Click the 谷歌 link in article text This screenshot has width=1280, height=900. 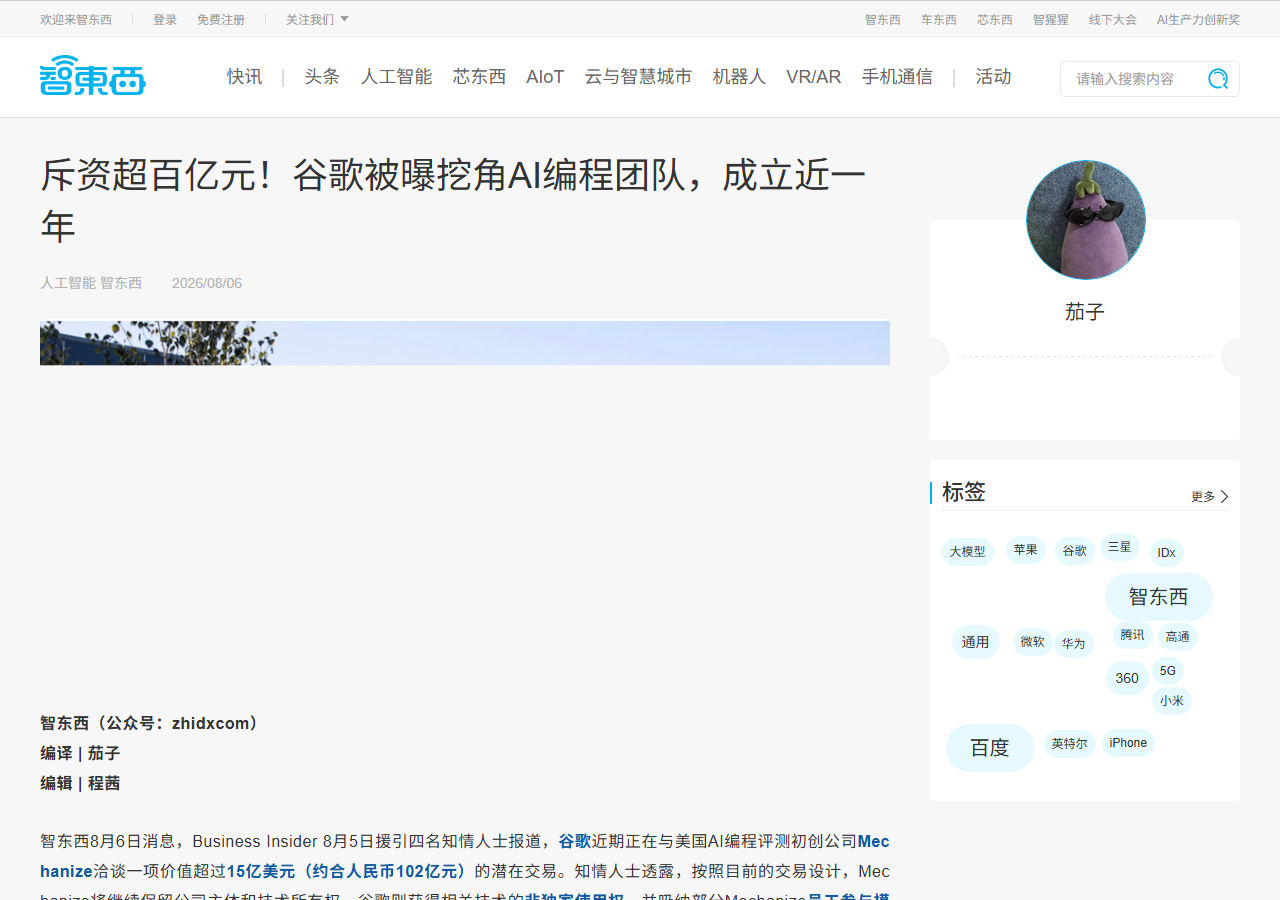[575, 841]
